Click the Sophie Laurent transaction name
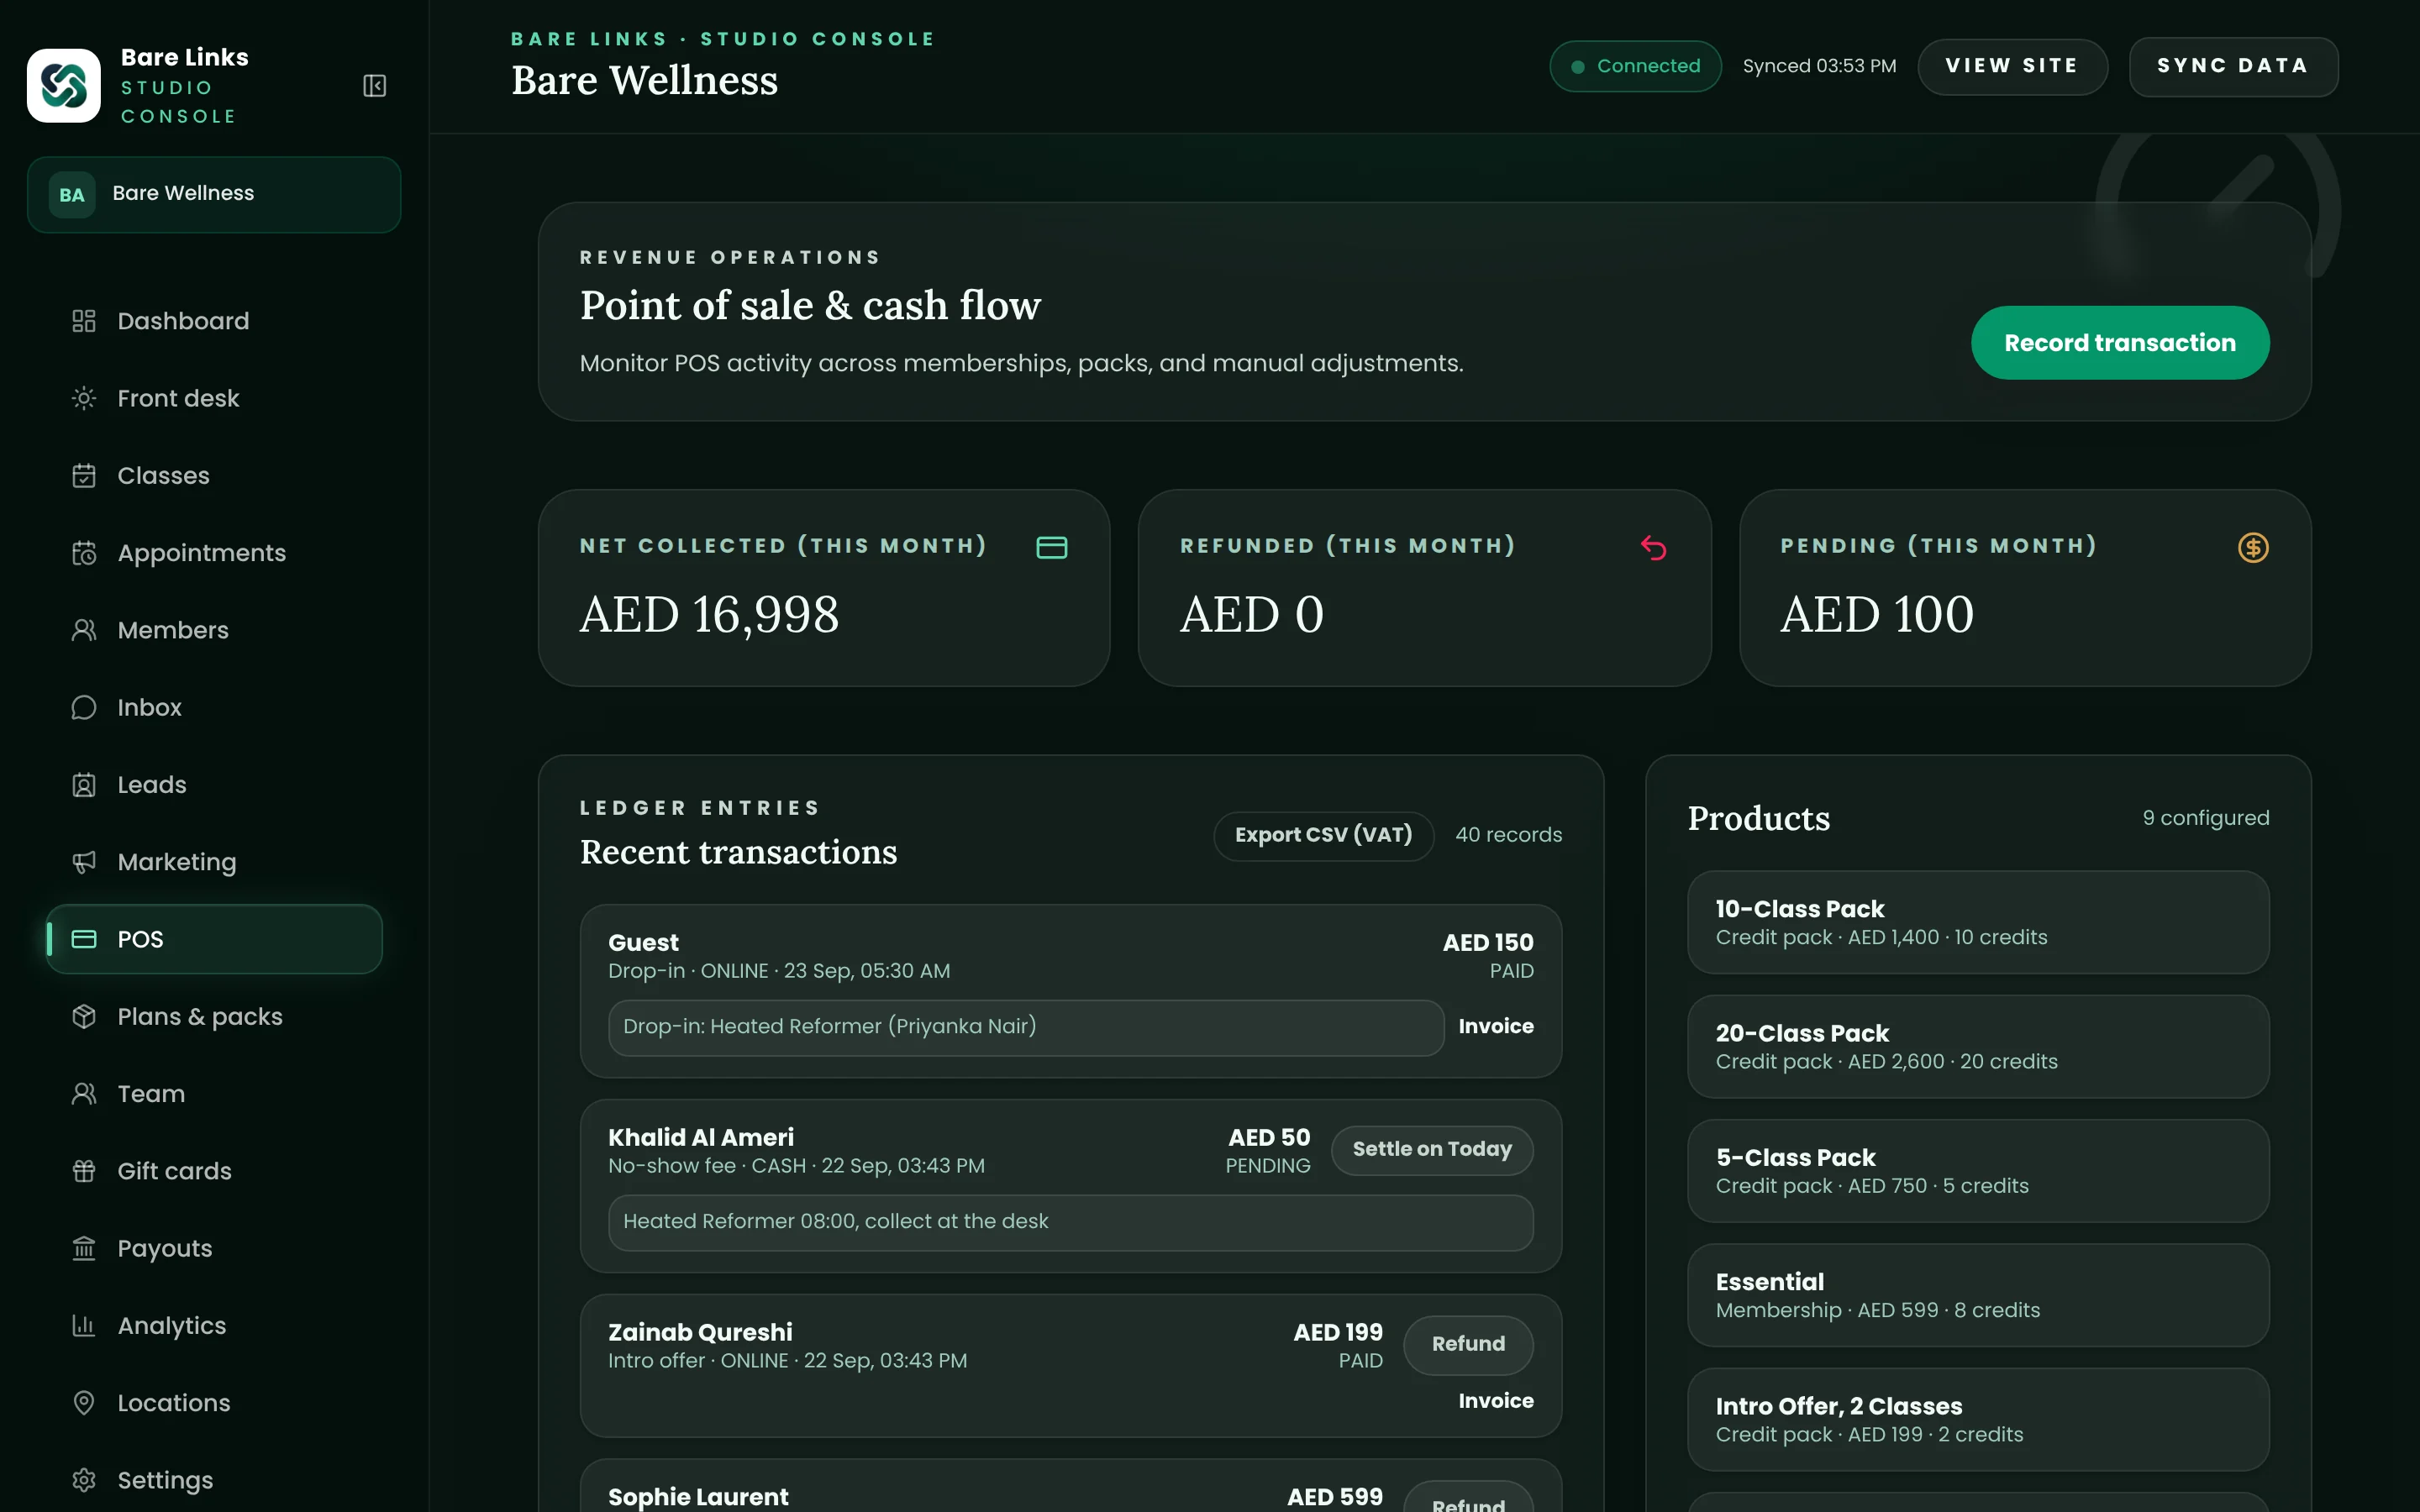The image size is (2420, 1512). click(x=698, y=1497)
